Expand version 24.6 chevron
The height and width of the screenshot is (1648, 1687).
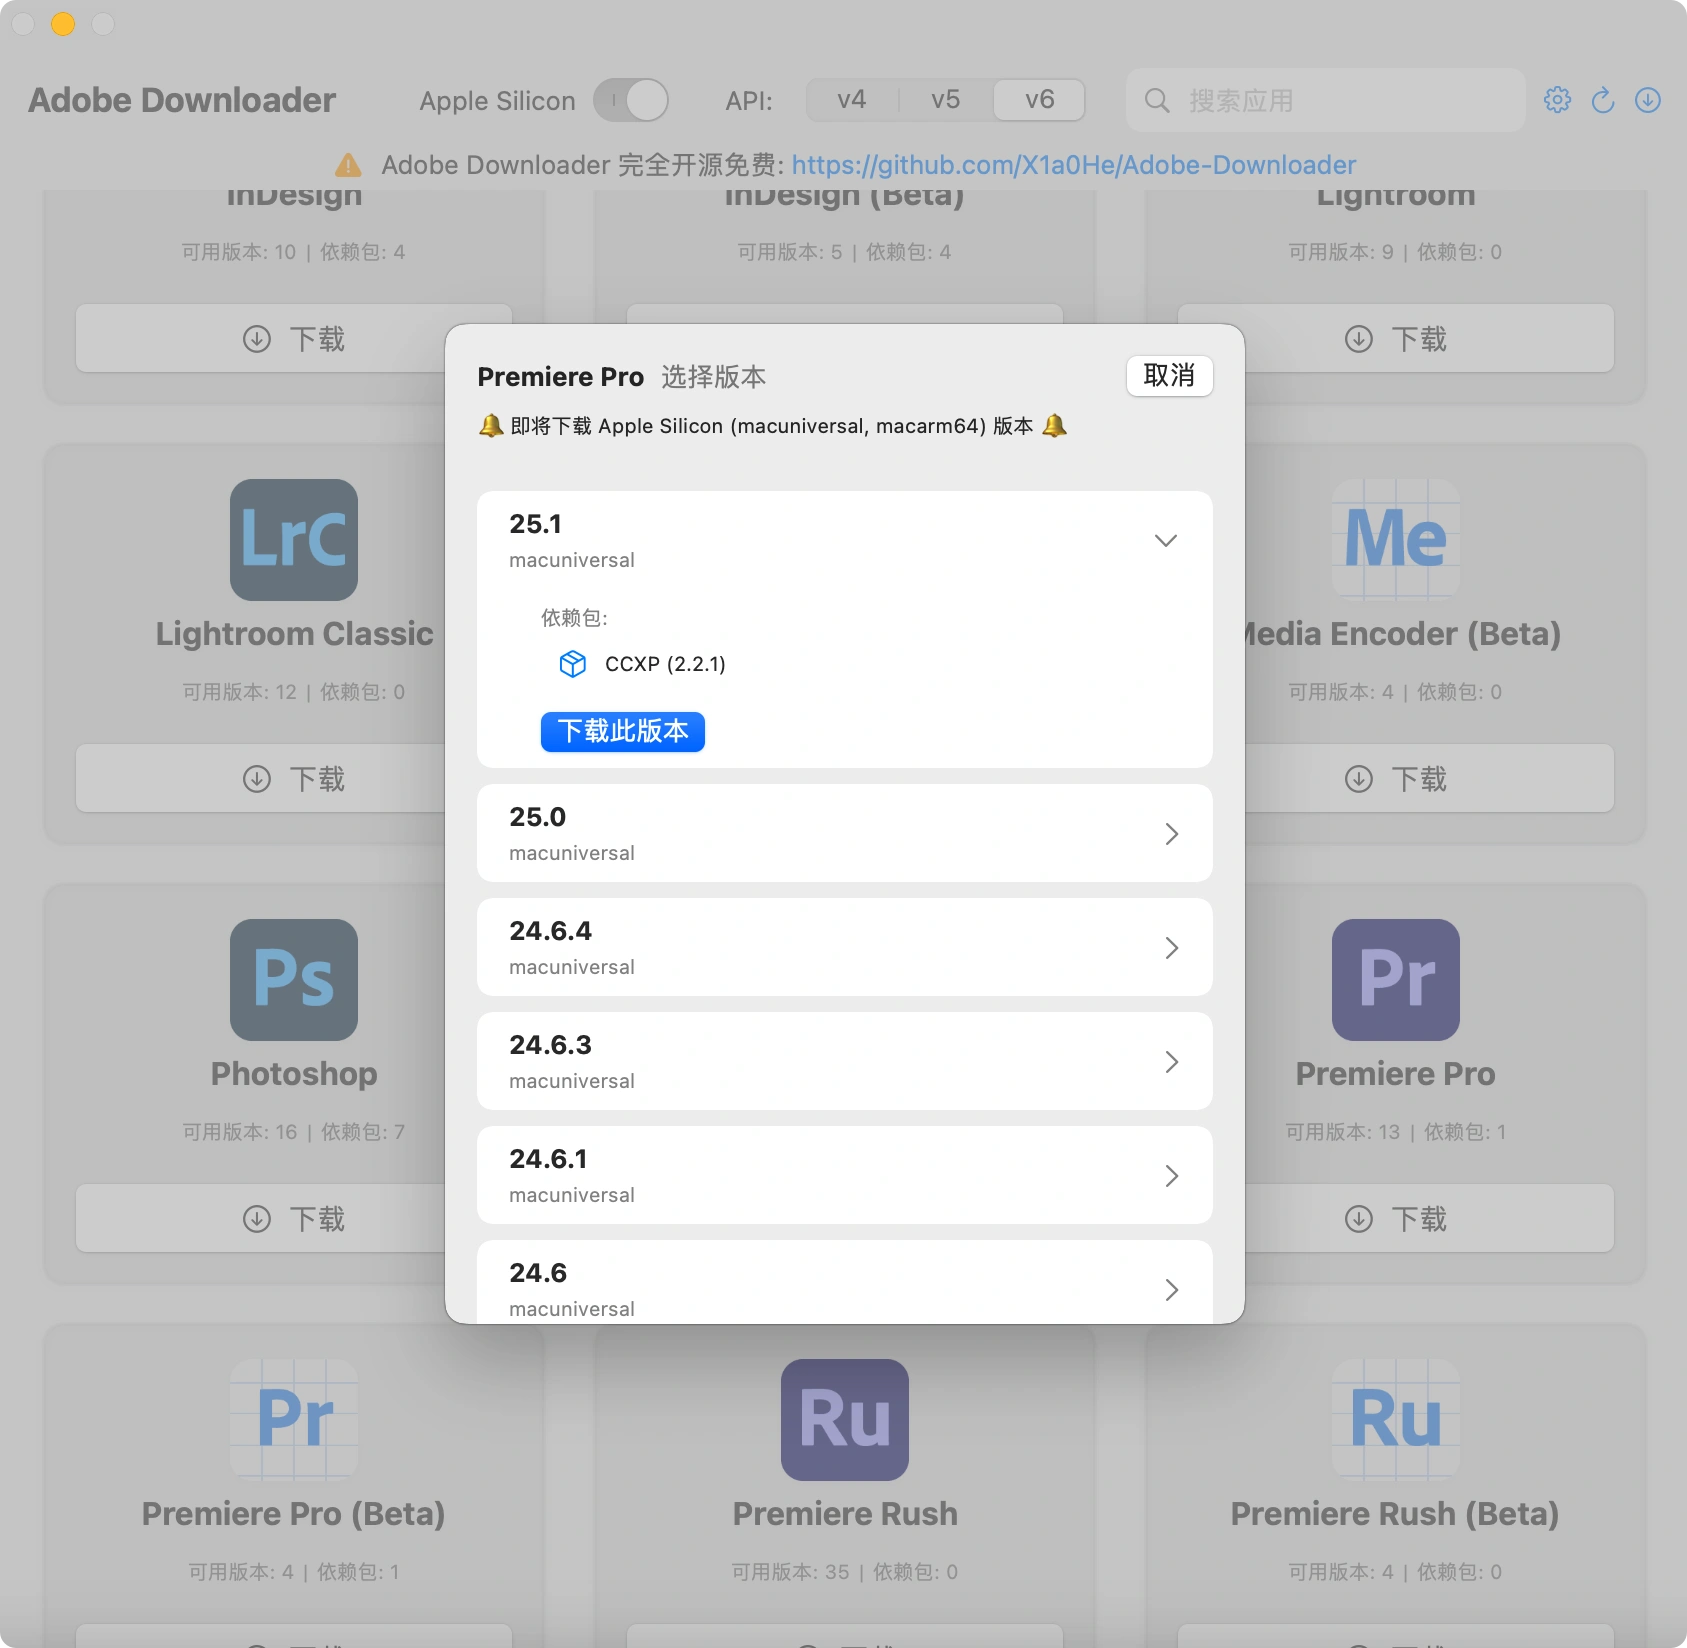(1172, 1290)
